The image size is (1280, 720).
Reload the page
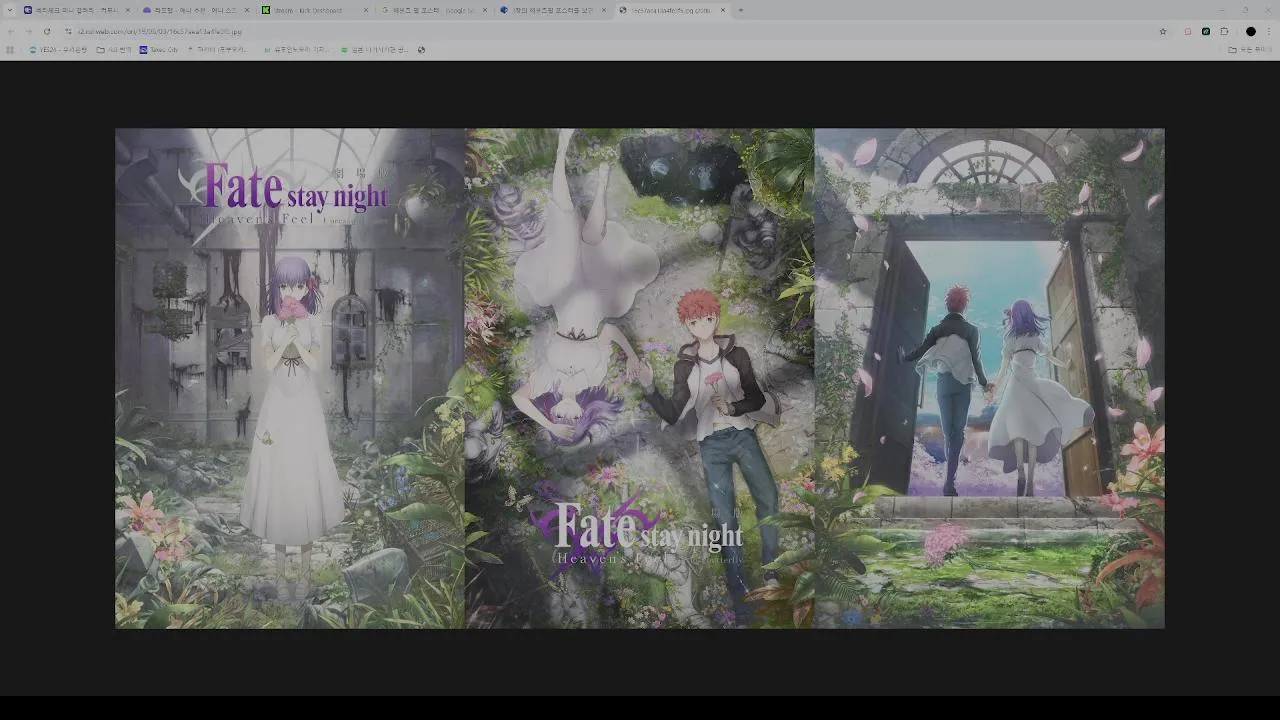coord(46,31)
